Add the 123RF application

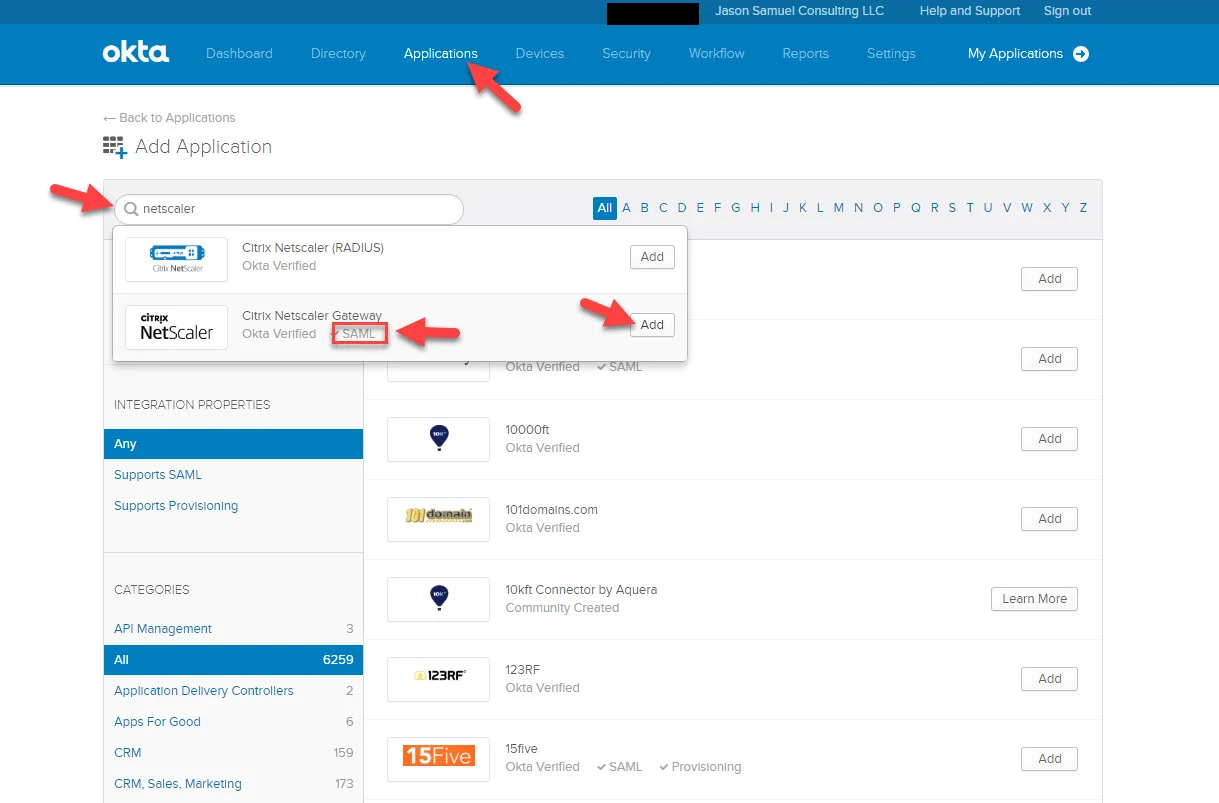[1049, 679]
